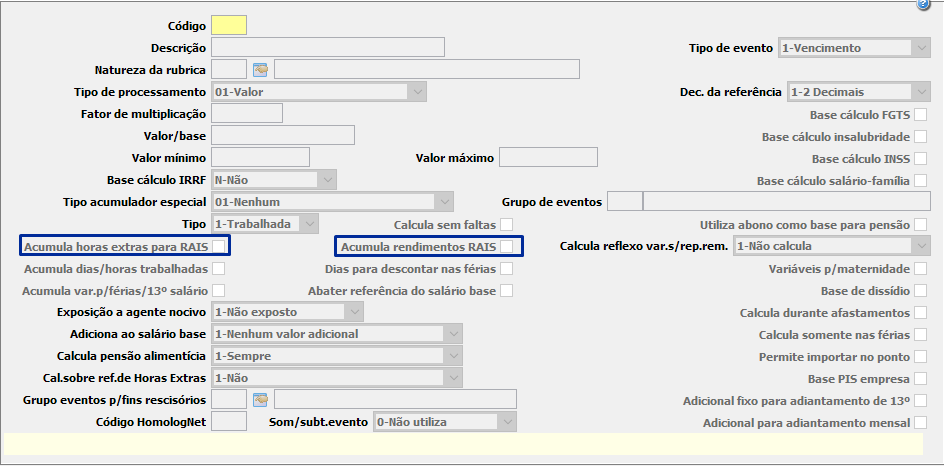Viewport: 944px width, 466px height.
Task: Check the Base cálculo INSS box
Action: click(921, 159)
